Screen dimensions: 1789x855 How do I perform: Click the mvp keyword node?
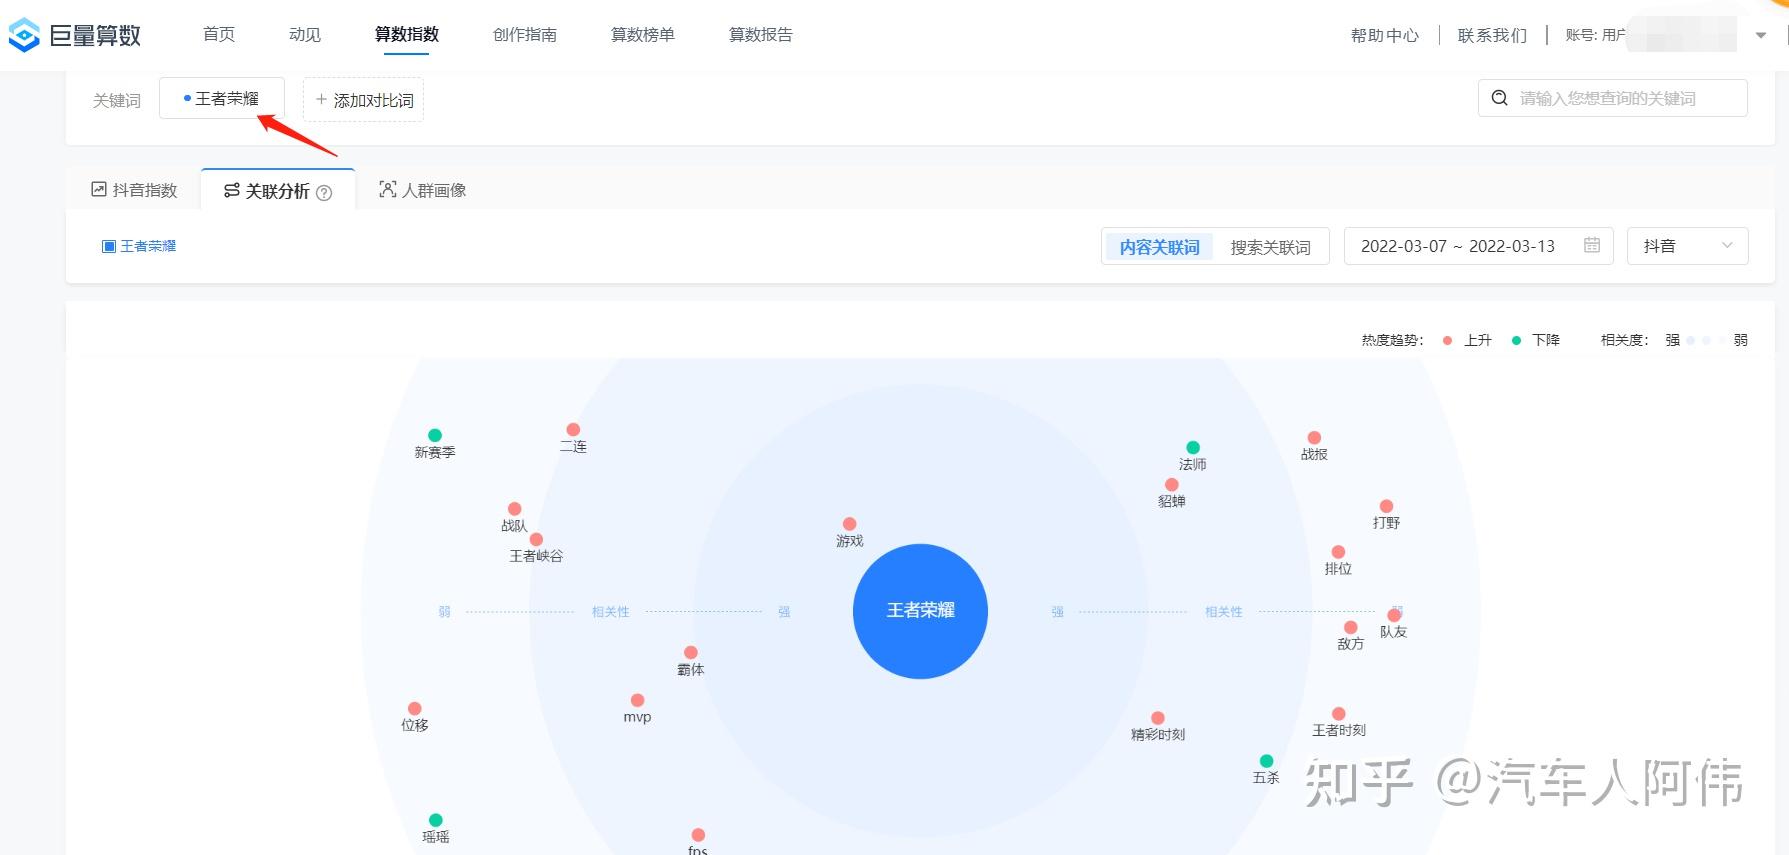[637, 700]
